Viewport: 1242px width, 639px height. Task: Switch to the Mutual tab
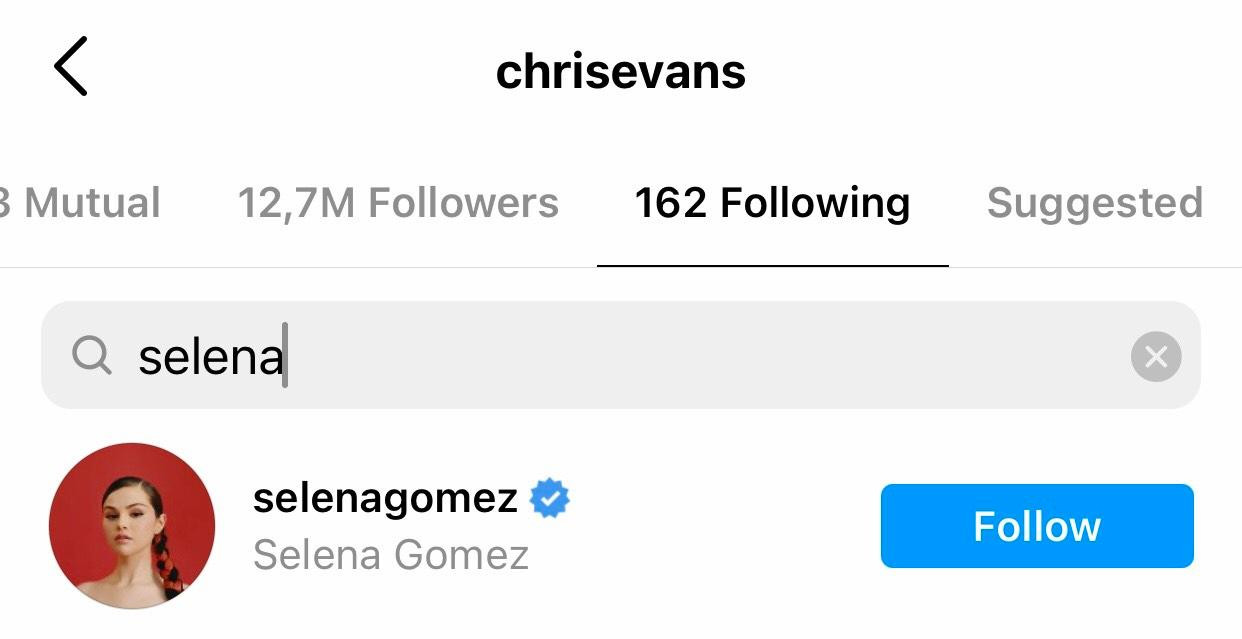[85, 203]
